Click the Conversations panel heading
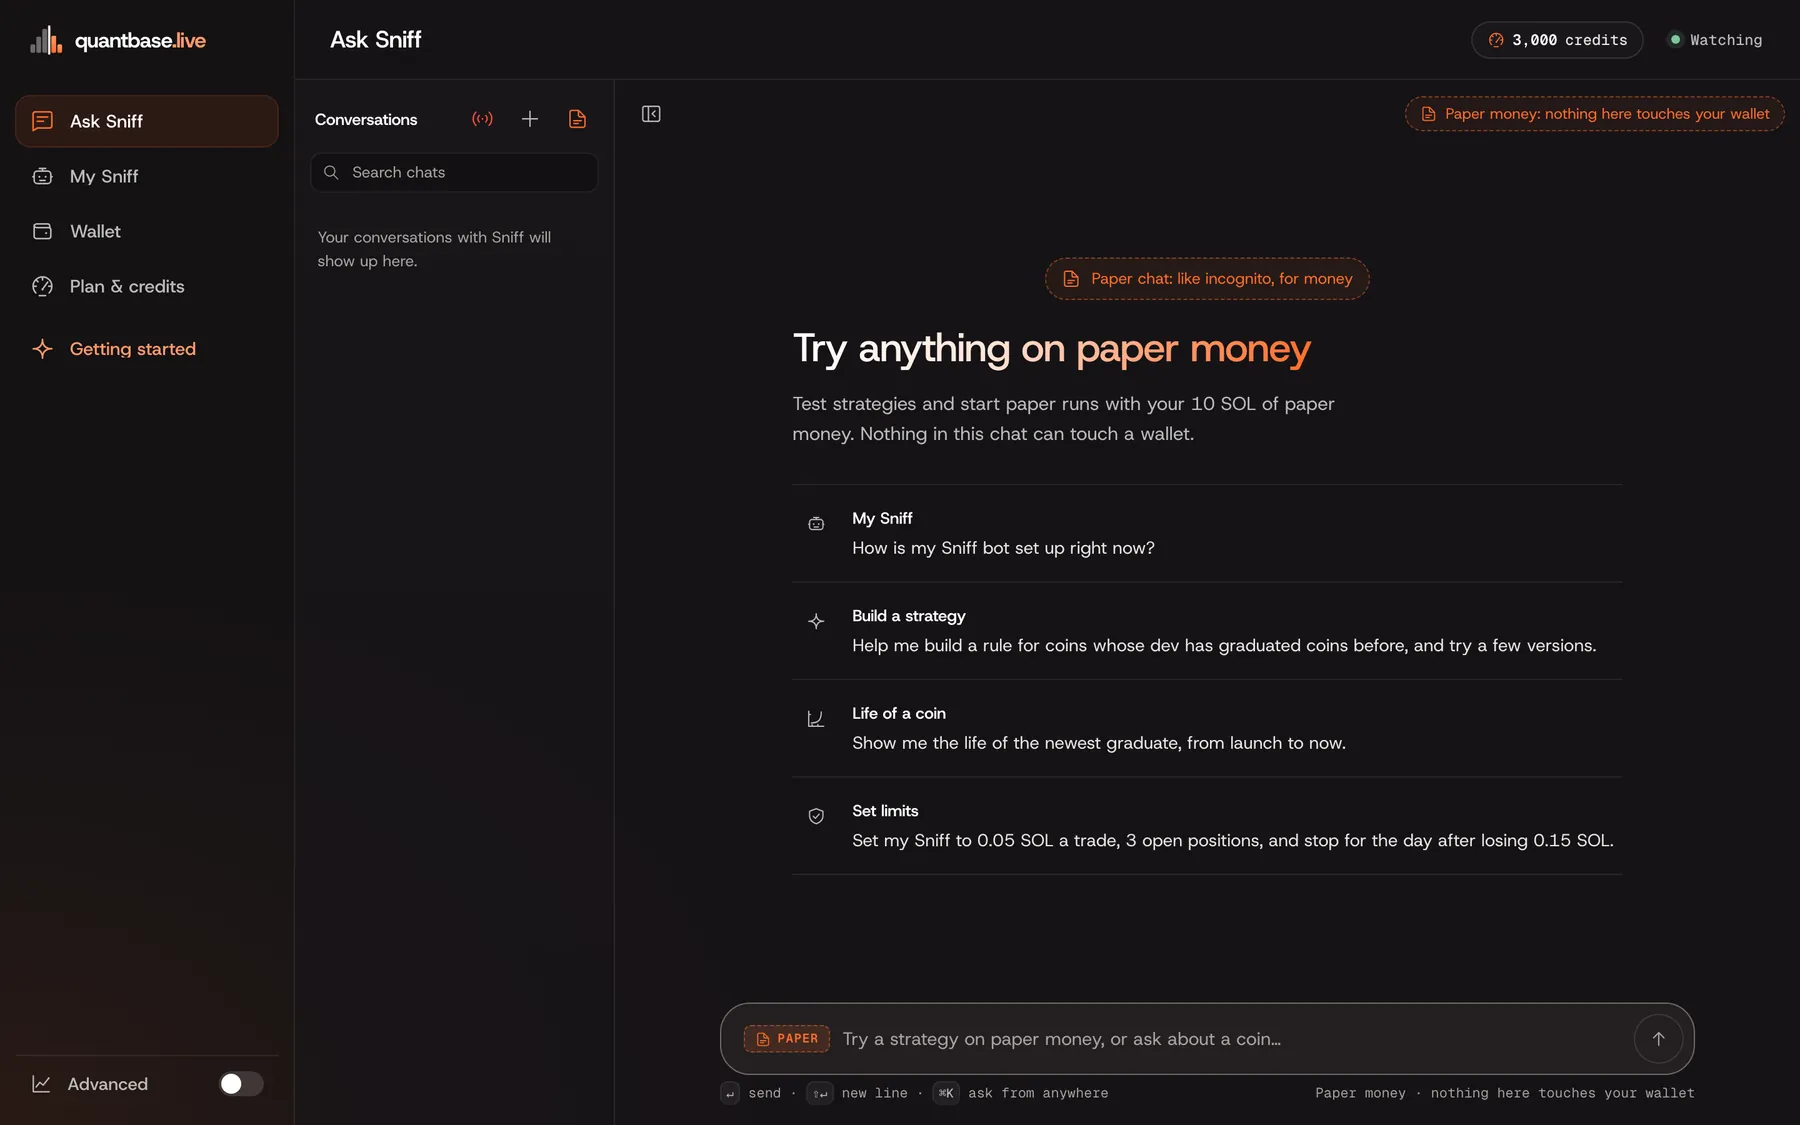This screenshot has height=1125, width=1800. click(366, 119)
